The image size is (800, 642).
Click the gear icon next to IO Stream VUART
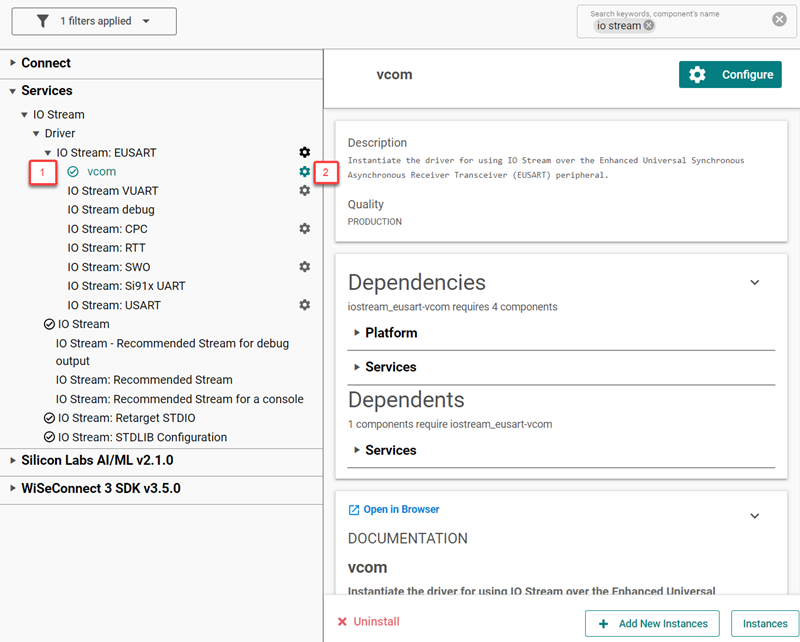[305, 190]
